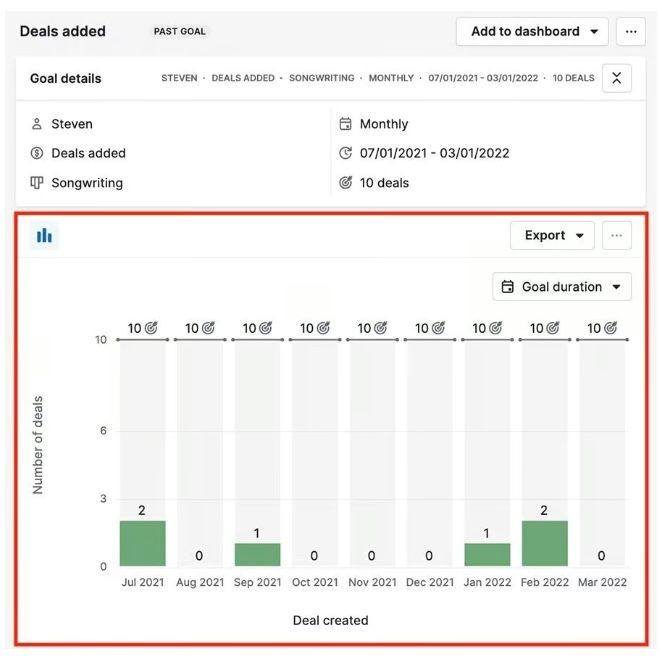Click the target icon beside 10 deals

(345, 183)
